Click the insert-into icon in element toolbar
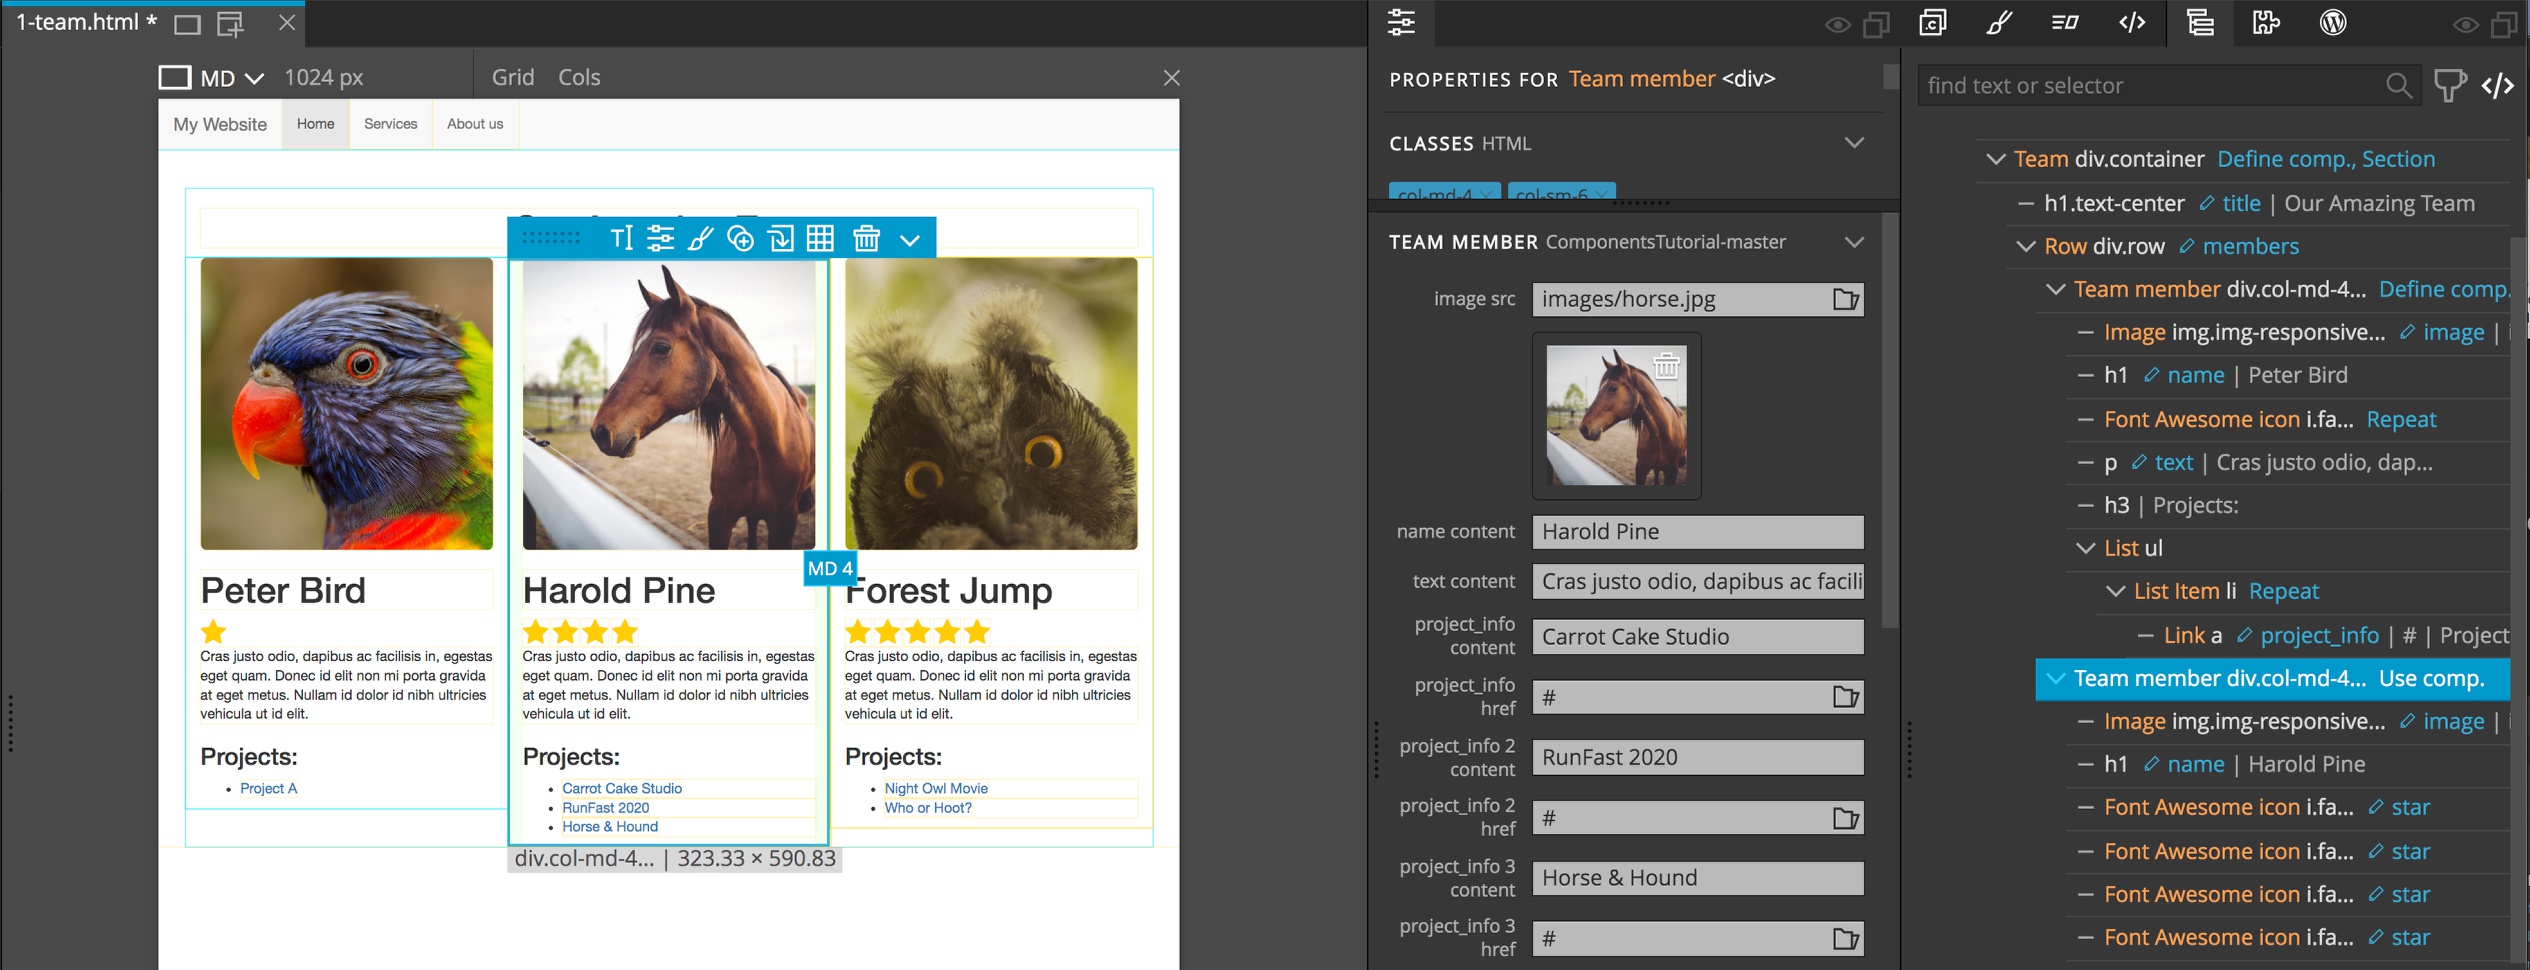This screenshot has width=2530, height=970. (780, 238)
